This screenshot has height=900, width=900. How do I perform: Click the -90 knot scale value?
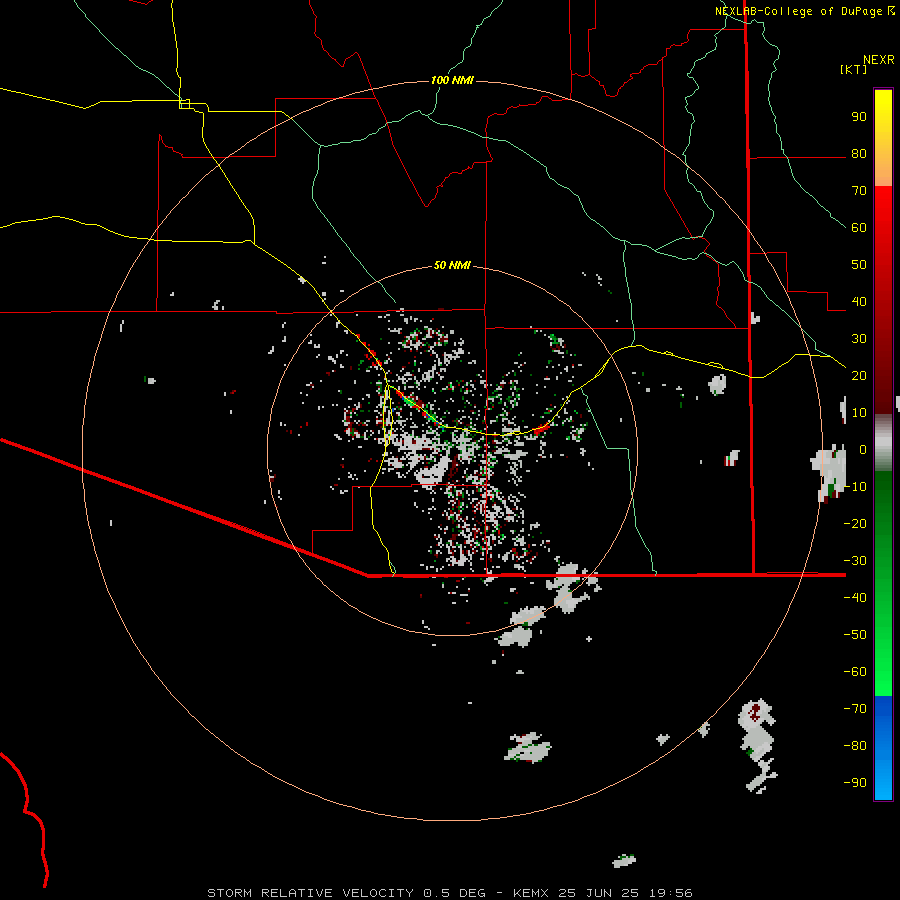pos(855,782)
